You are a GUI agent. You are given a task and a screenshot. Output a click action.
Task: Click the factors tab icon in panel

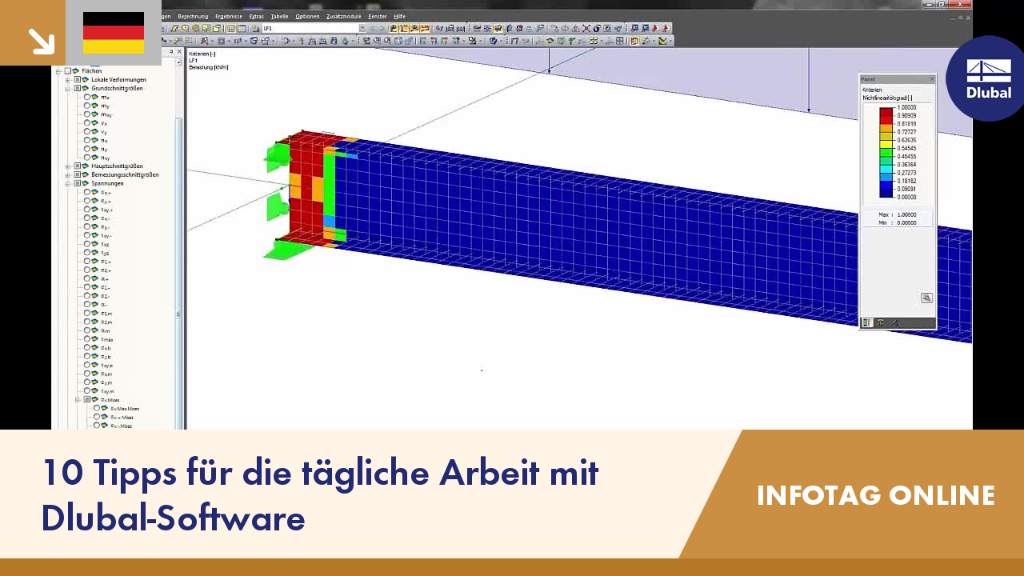(880, 323)
